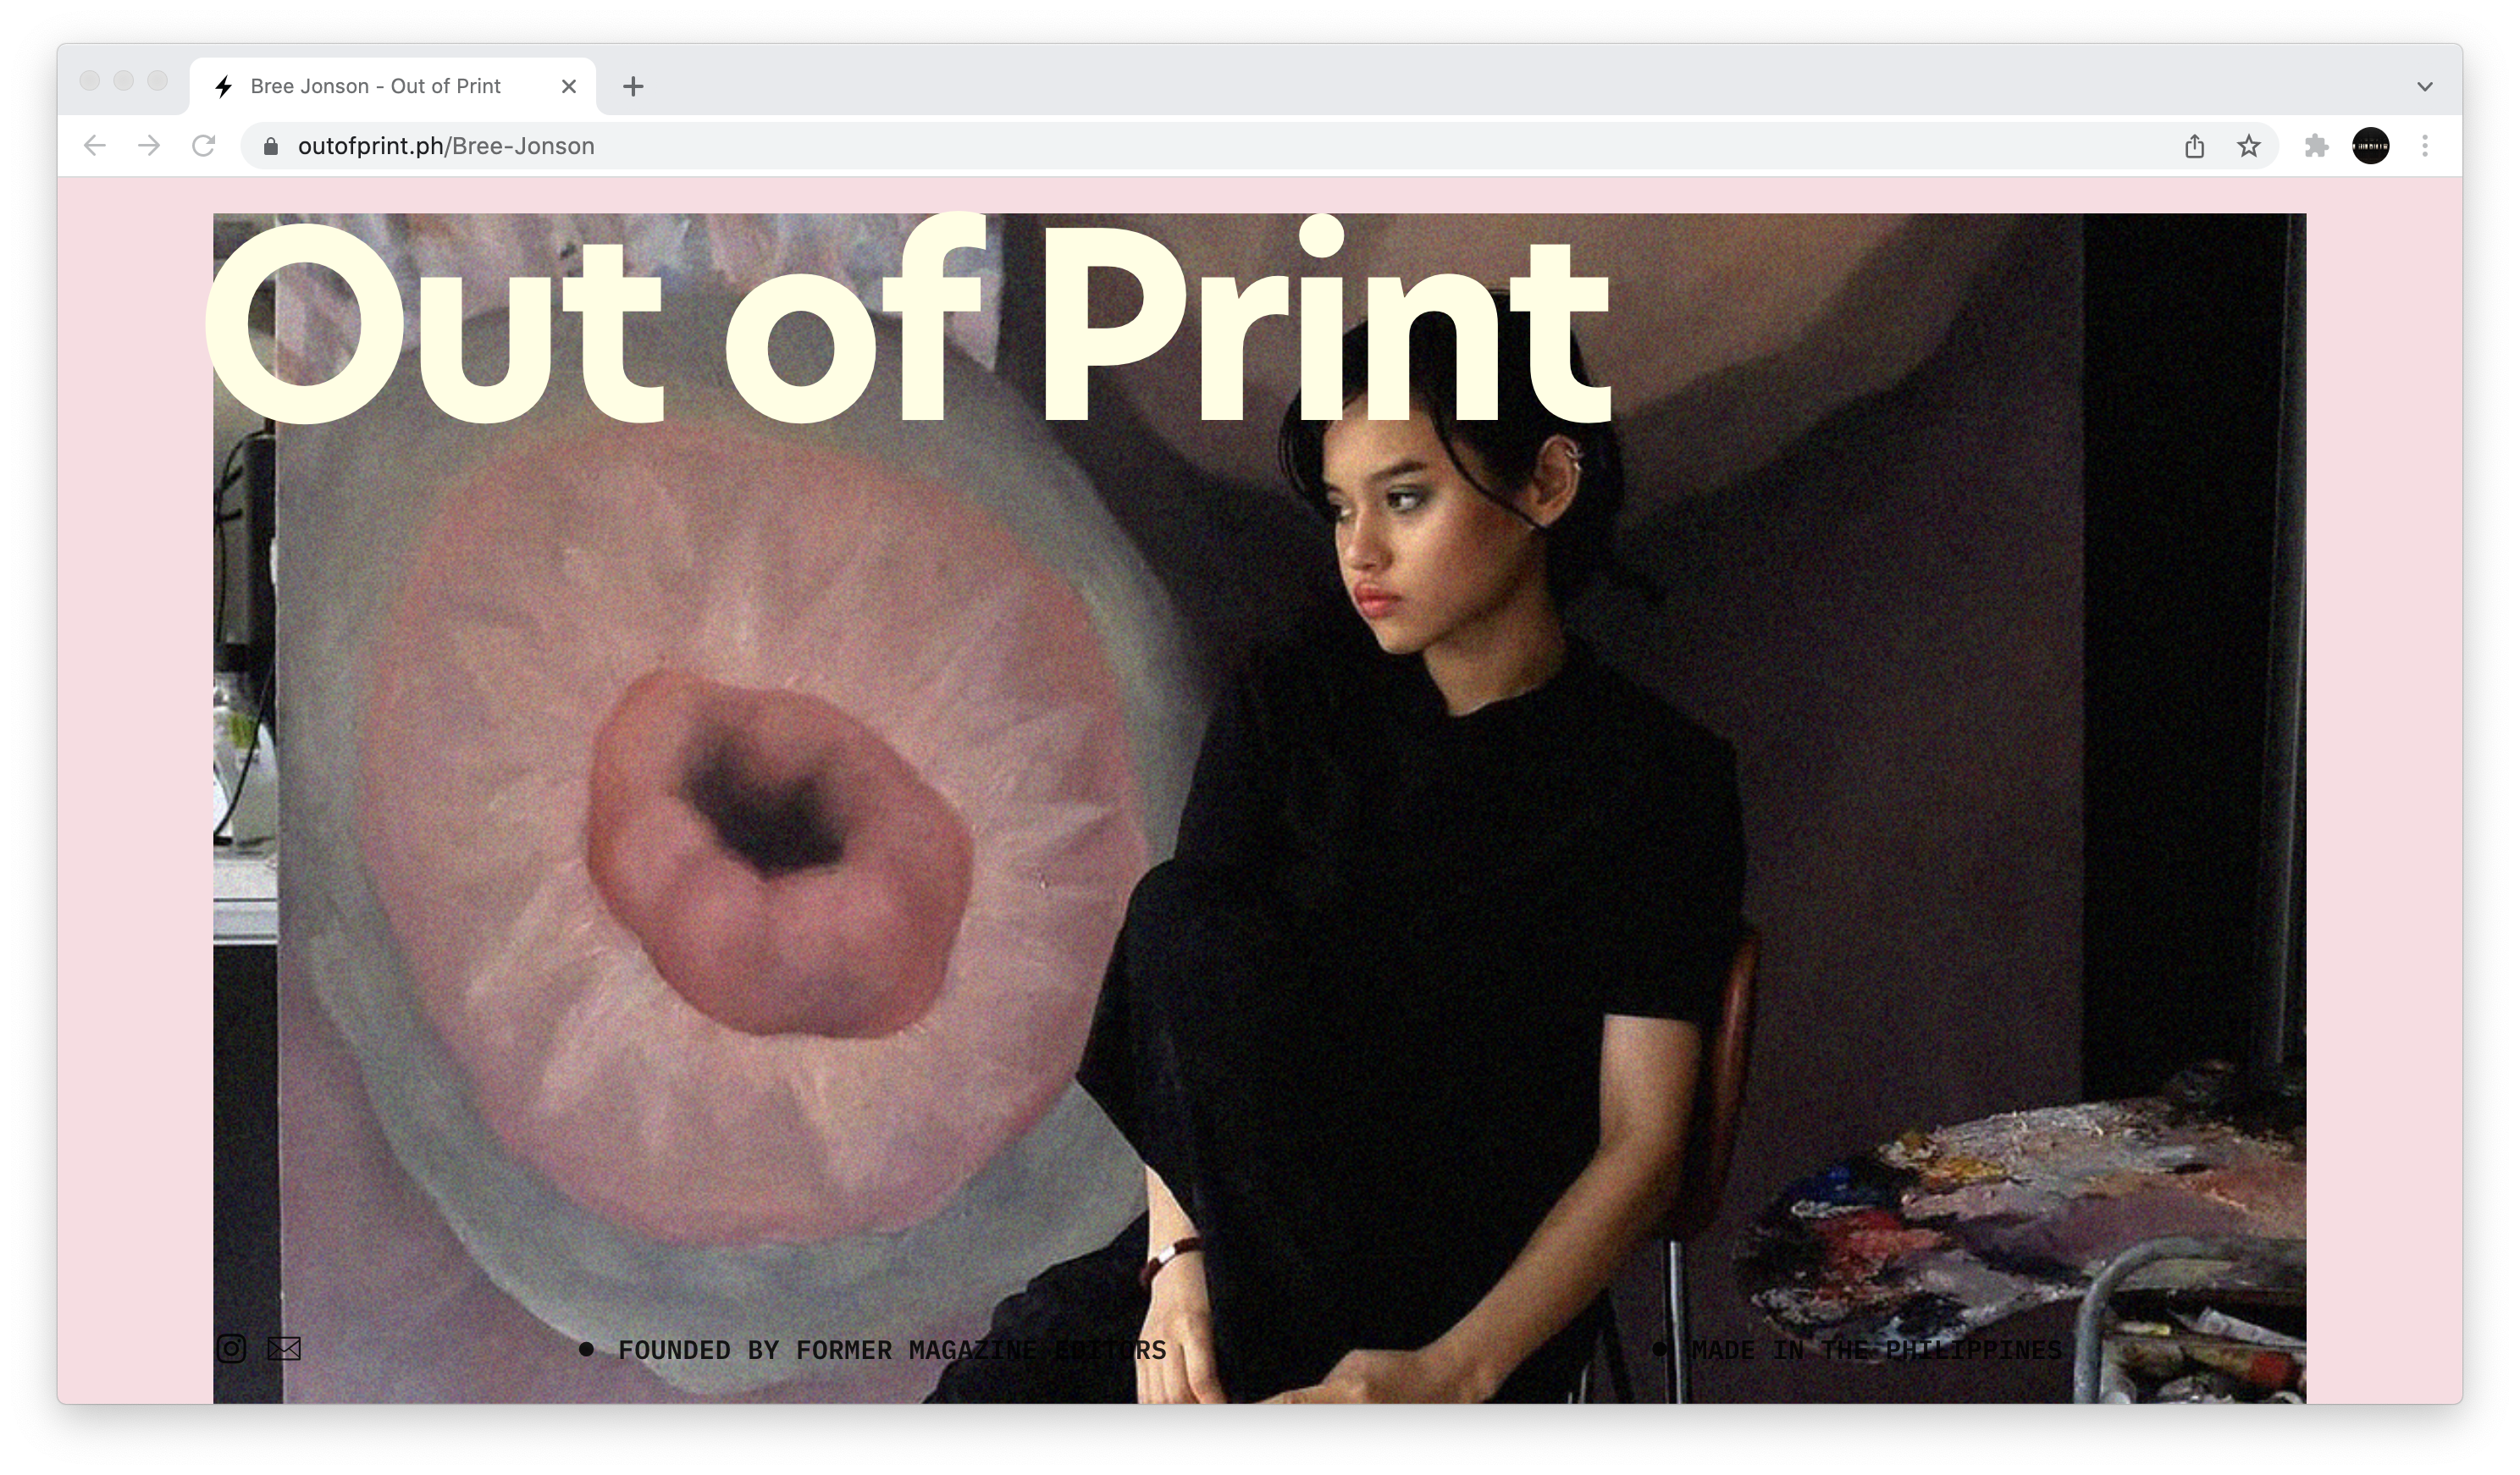Click Founded by Former Magazine Editors text
This screenshot has width=2520, height=1475.
[891, 1350]
